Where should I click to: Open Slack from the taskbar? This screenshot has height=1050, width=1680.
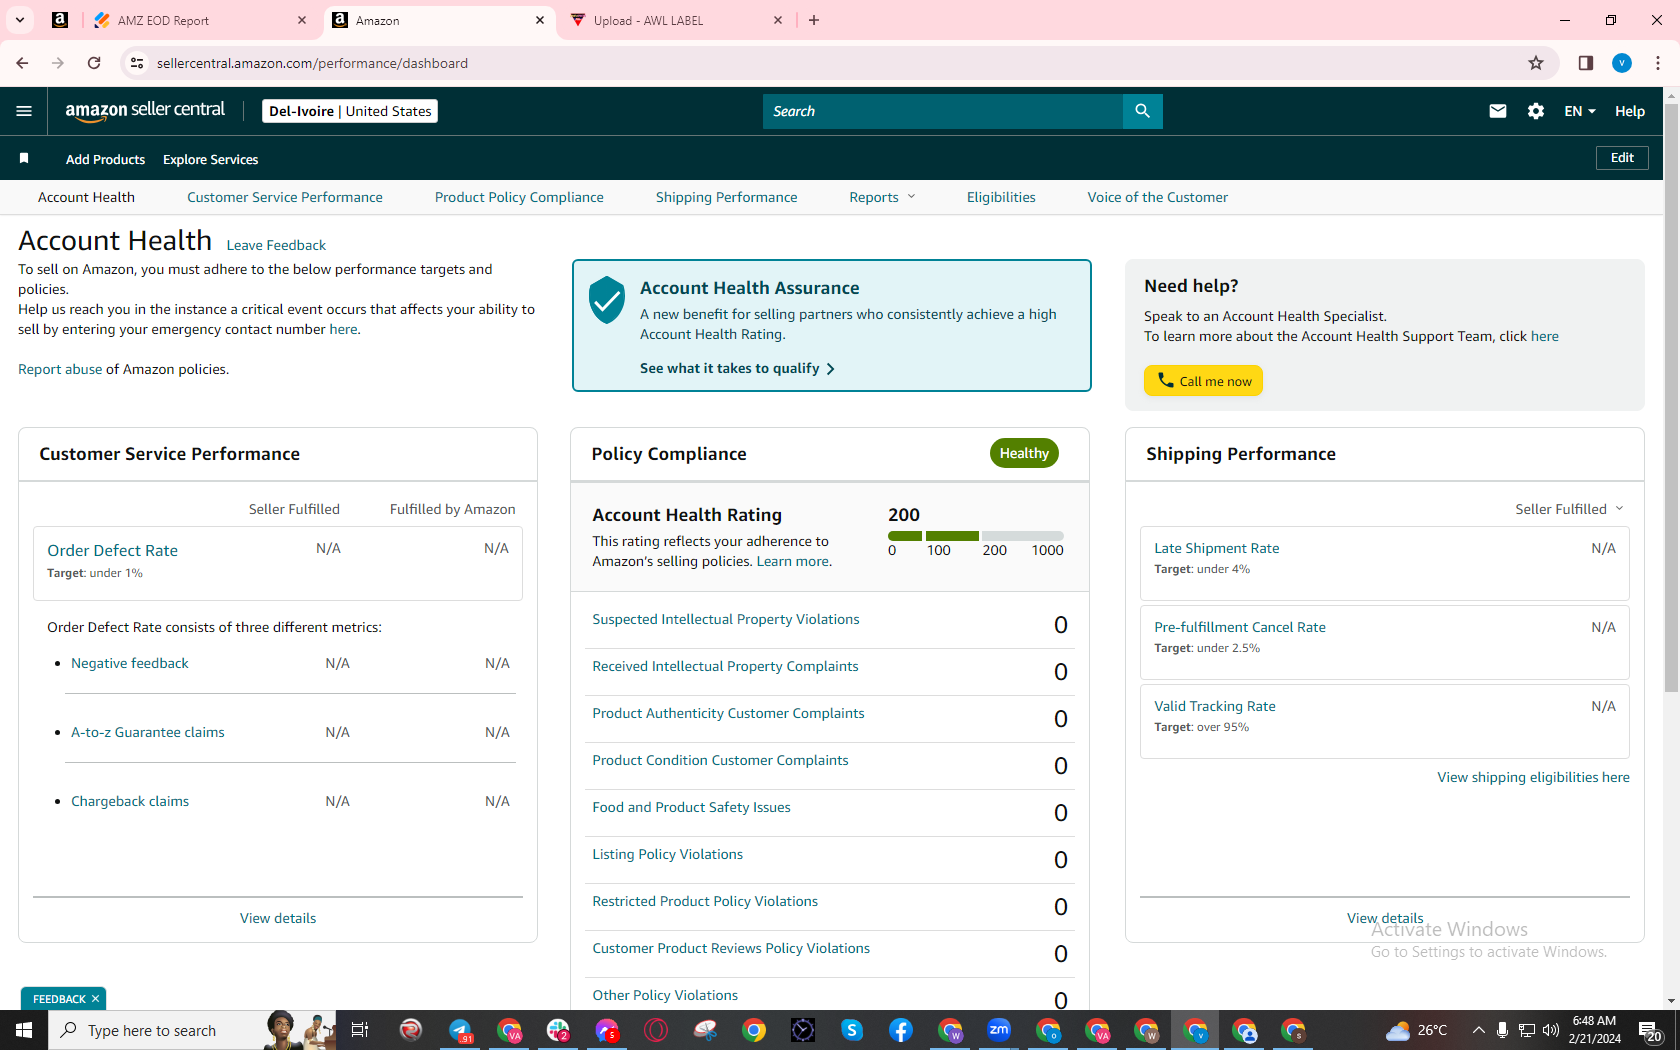(558, 1030)
